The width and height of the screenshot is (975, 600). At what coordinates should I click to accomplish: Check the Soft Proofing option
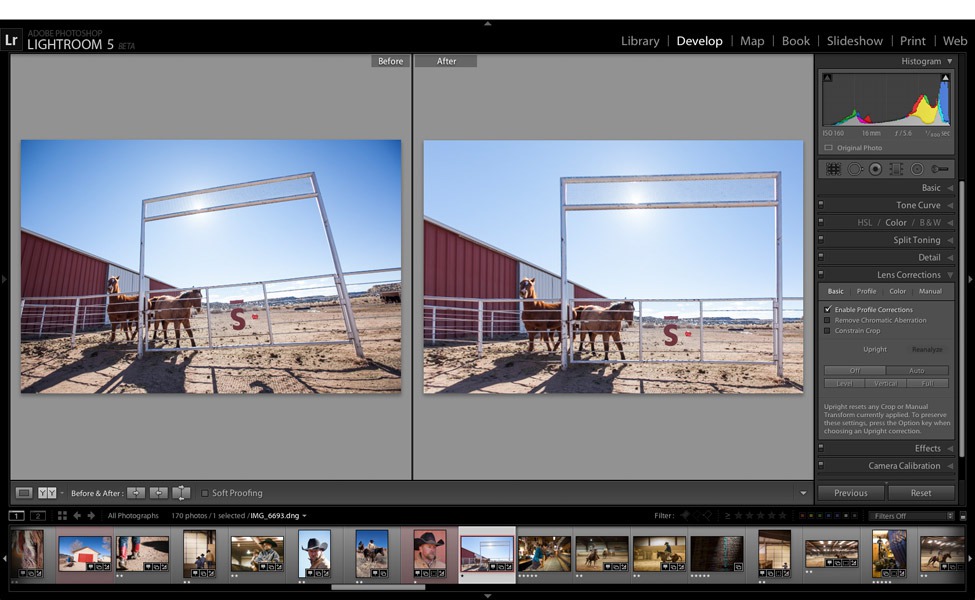(205, 493)
